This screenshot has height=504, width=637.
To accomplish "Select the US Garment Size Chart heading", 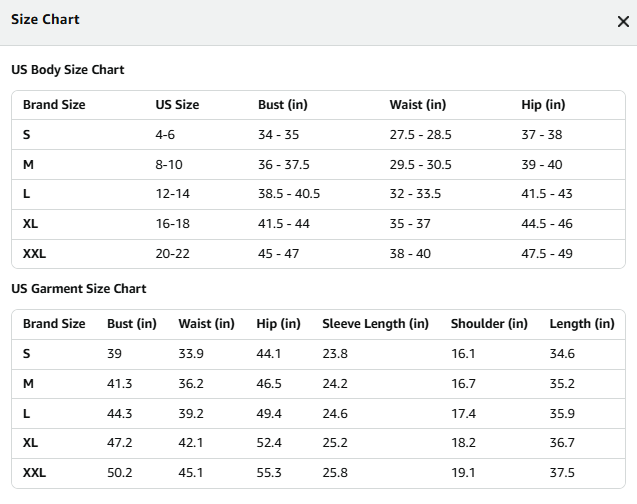I will (78, 289).
